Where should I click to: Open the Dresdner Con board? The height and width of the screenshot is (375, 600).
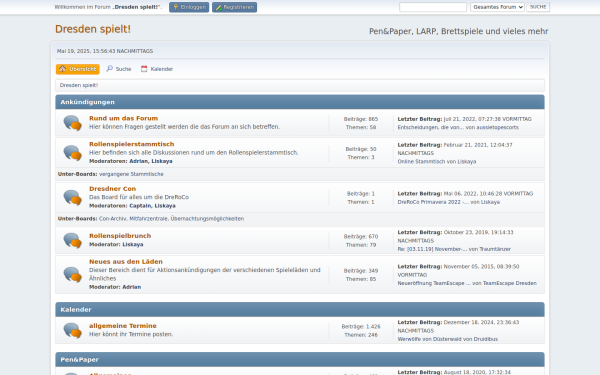point(112,189)
